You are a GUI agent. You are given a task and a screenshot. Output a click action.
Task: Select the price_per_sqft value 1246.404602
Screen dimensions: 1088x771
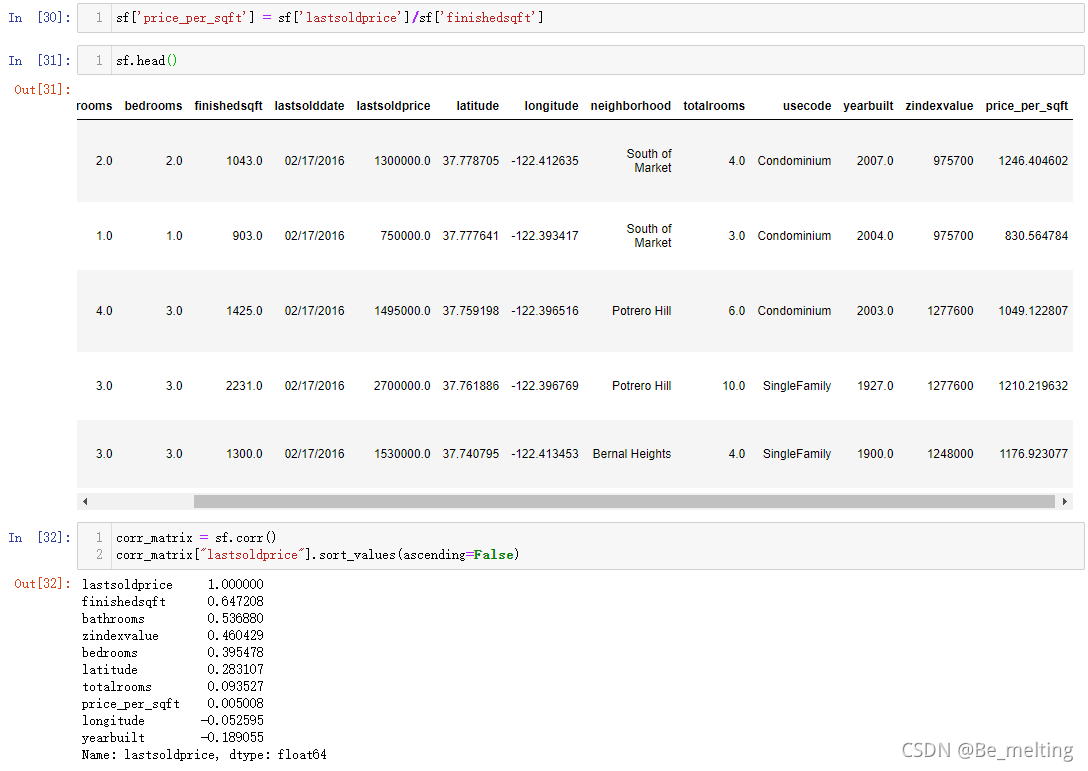[x=1033, y=160]
